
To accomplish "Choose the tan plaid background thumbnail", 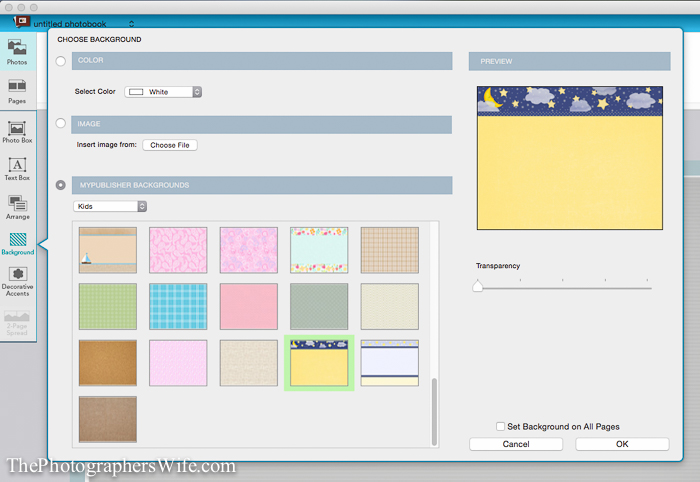I will 390,250.
